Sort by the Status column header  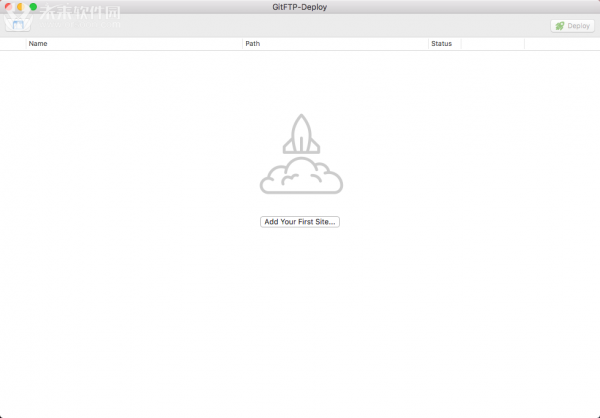pyautogui.click(x=445, y=44)
